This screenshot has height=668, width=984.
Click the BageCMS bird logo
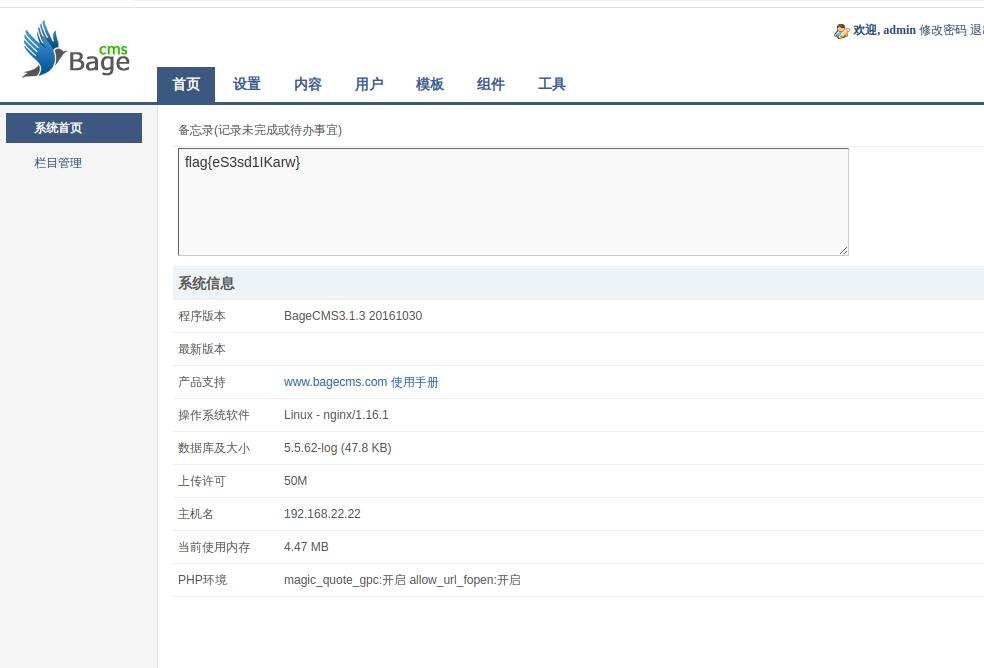75,49
